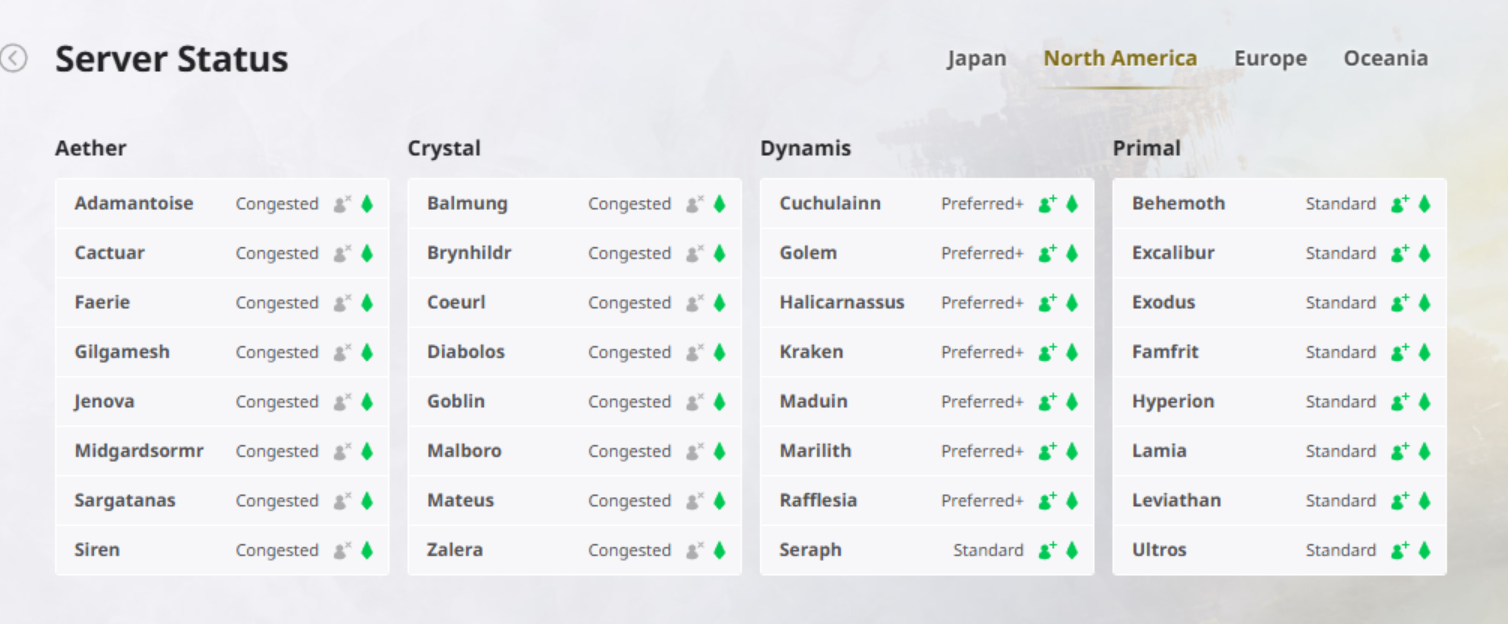The image size is (1508, 624).
Task: Select the North America region tab
Action: 1120,58
